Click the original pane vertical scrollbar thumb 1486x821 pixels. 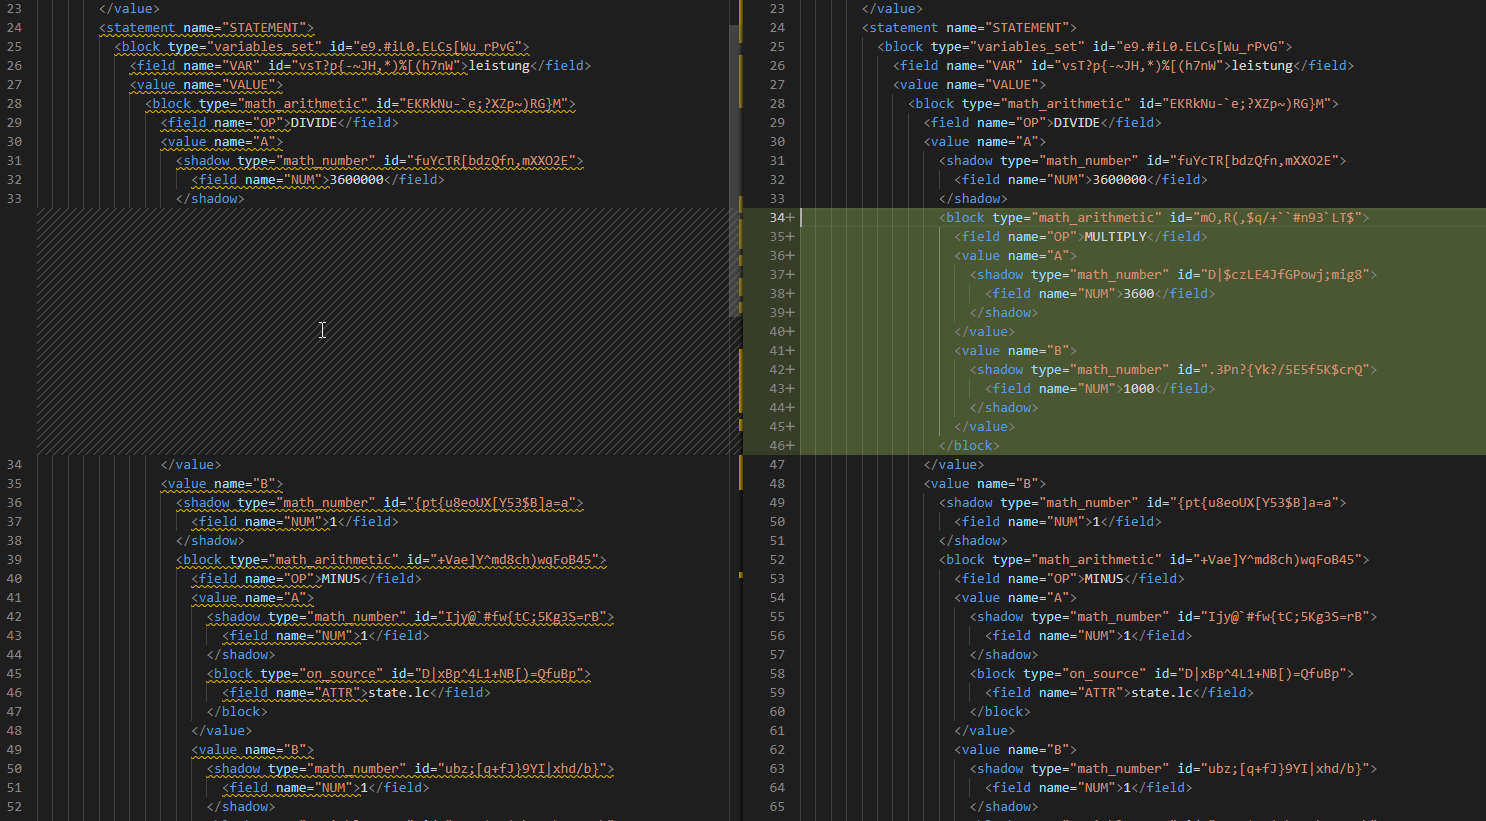click(734, 170)
